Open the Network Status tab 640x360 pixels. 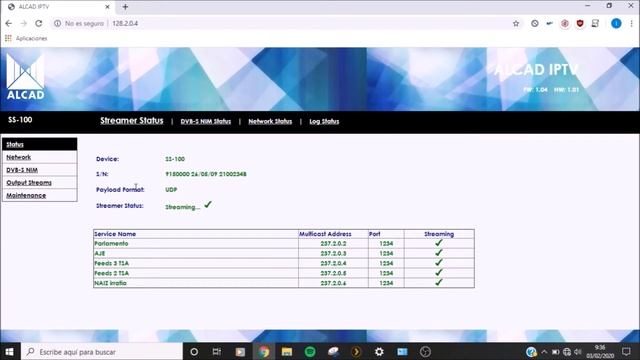pos(270,121)
